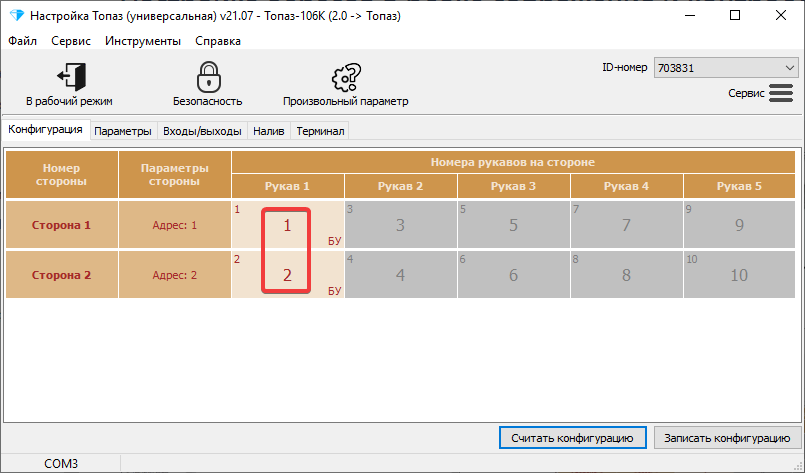Click disabled hose cell number 10
The width and height of the screenshot is (805, 473).
click(738, 274)
